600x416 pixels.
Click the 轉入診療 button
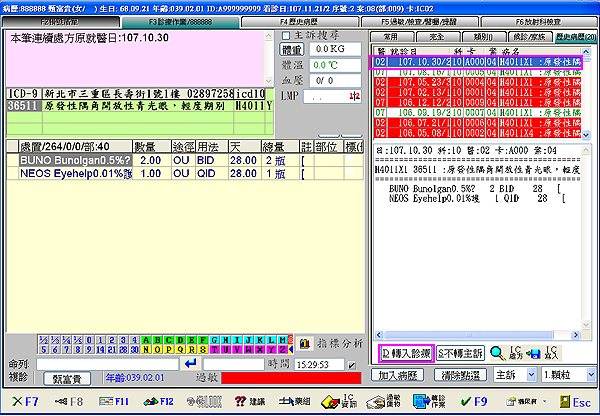[405, 353]
